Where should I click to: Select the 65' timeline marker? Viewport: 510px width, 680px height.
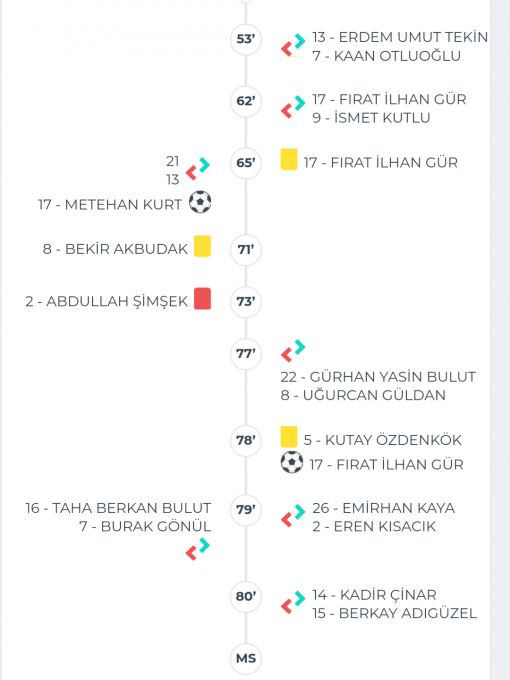point(246,163)
